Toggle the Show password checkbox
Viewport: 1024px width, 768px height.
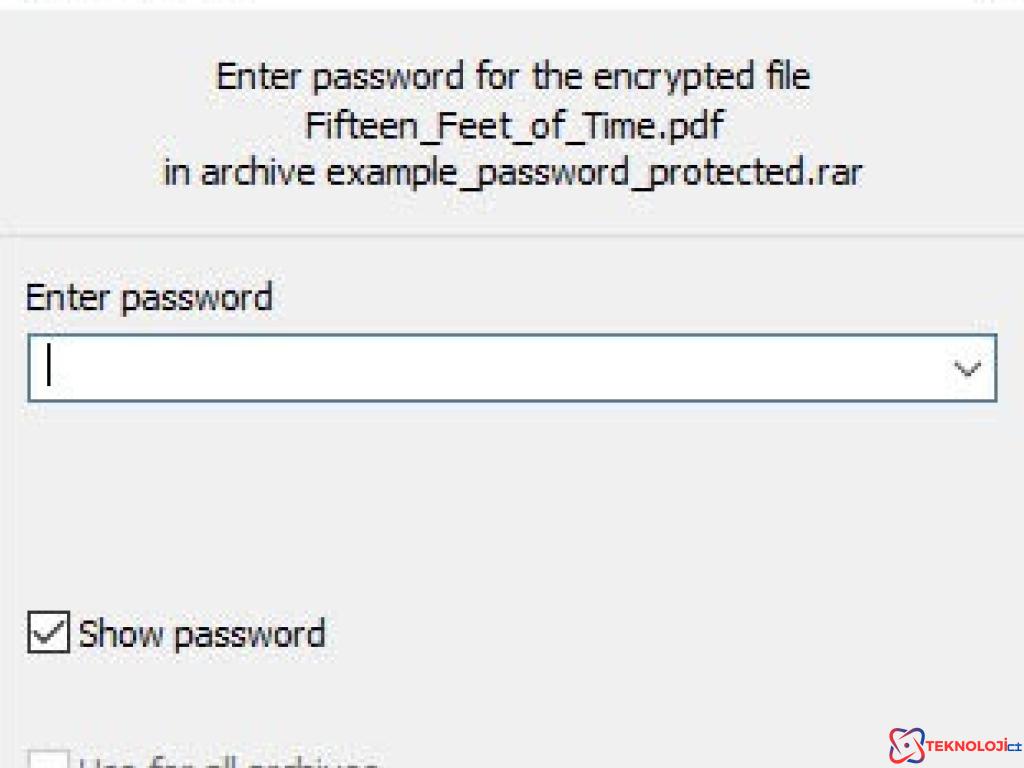click(x=47, y=634)
